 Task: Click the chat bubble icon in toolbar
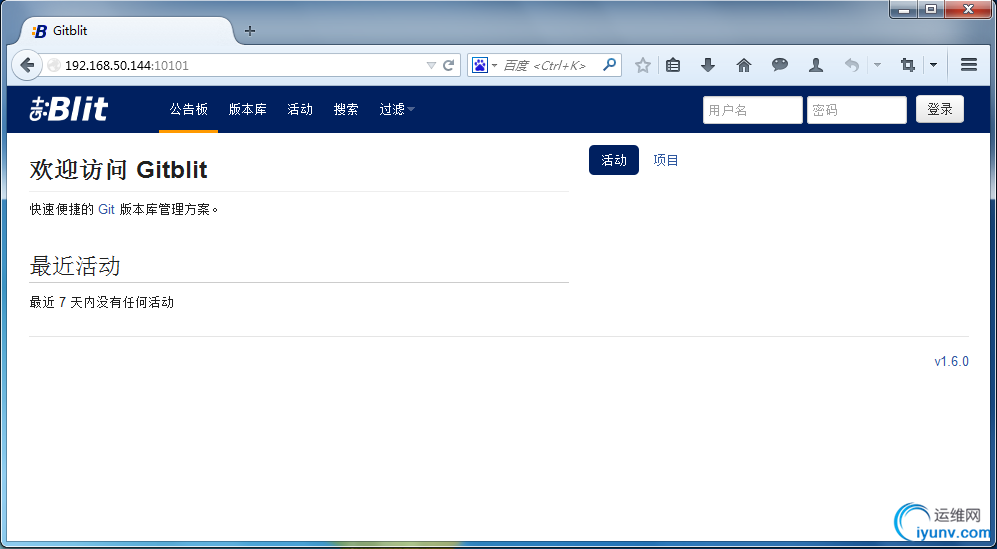[780, 64]
